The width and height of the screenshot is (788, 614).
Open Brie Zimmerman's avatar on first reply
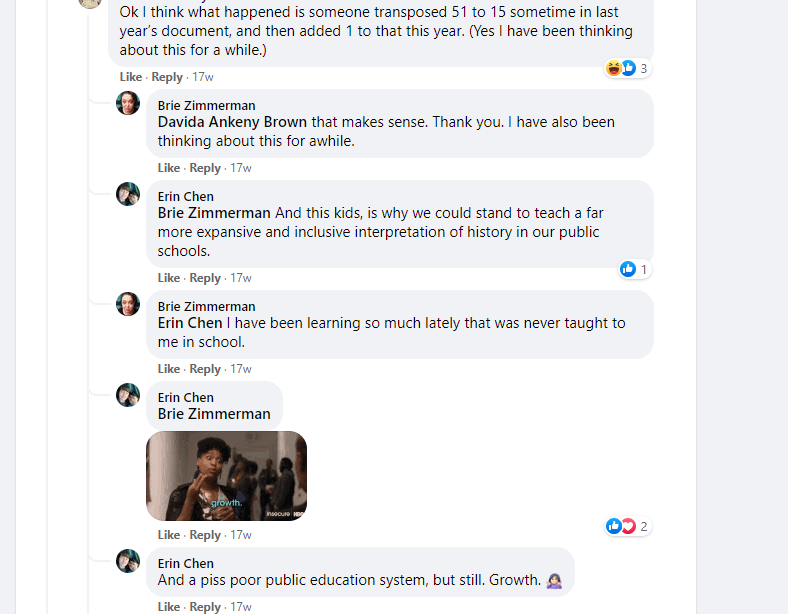128,103
